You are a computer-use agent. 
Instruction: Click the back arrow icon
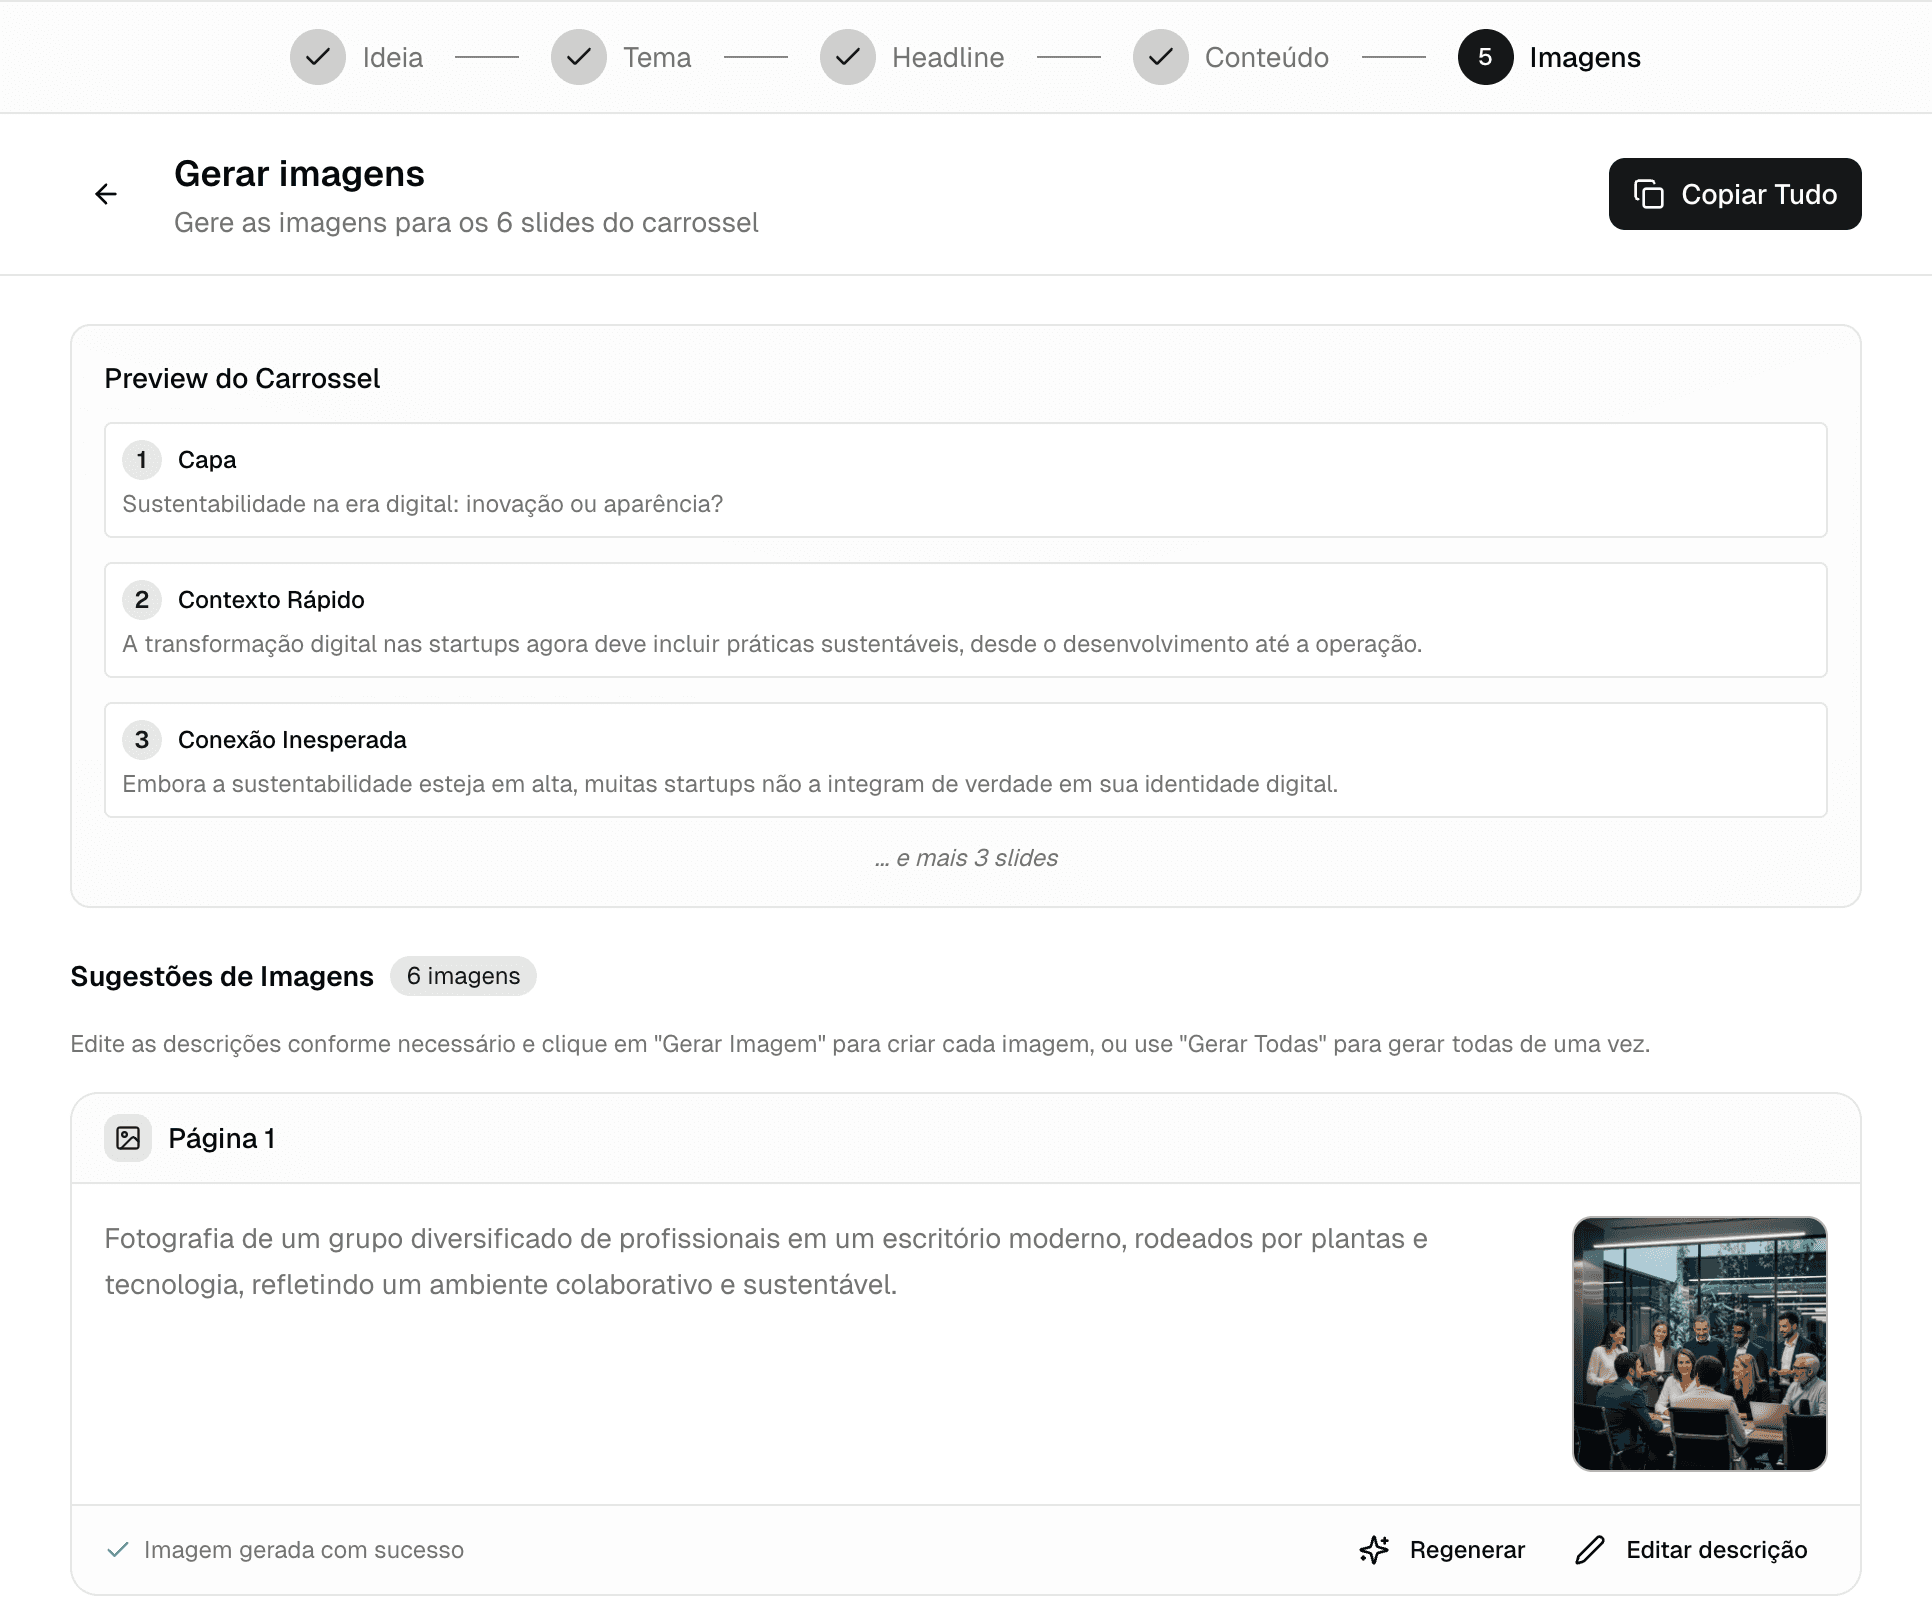[106, 194]
